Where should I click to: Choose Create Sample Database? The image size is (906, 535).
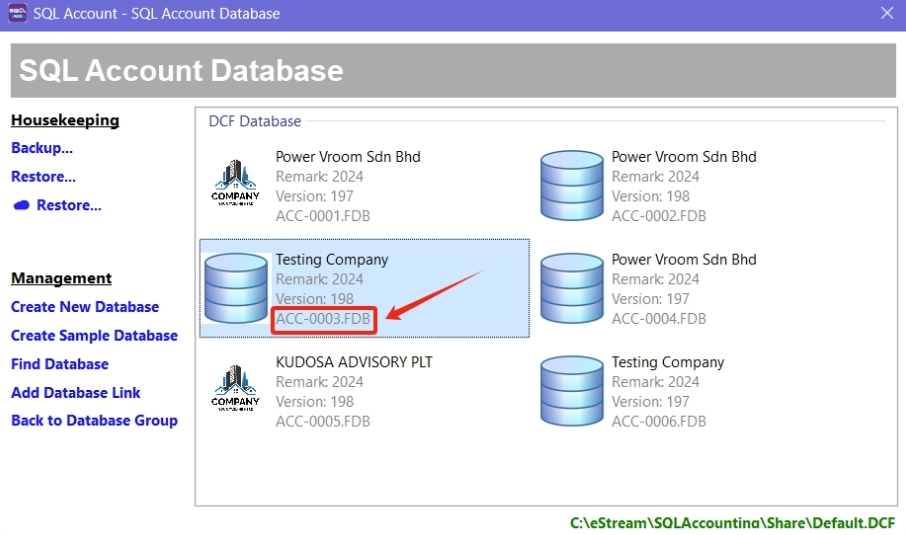click(94, 335)
